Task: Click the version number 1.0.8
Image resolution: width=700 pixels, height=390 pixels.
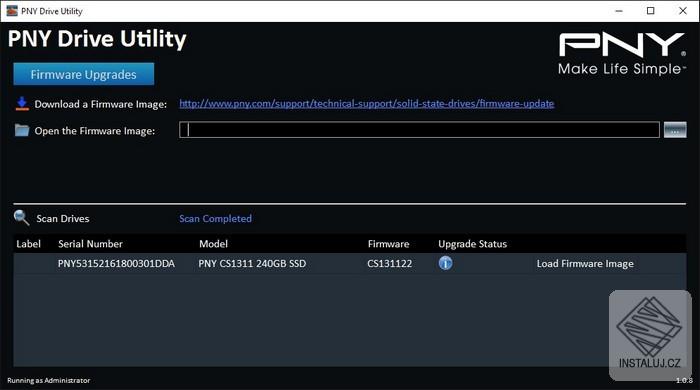Action: pos(684,380)
